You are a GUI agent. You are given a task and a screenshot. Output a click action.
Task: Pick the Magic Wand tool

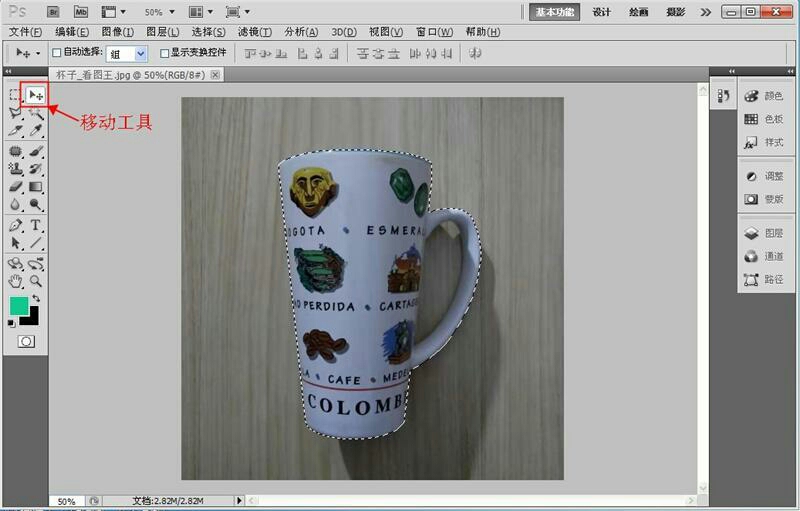[36, 113]
